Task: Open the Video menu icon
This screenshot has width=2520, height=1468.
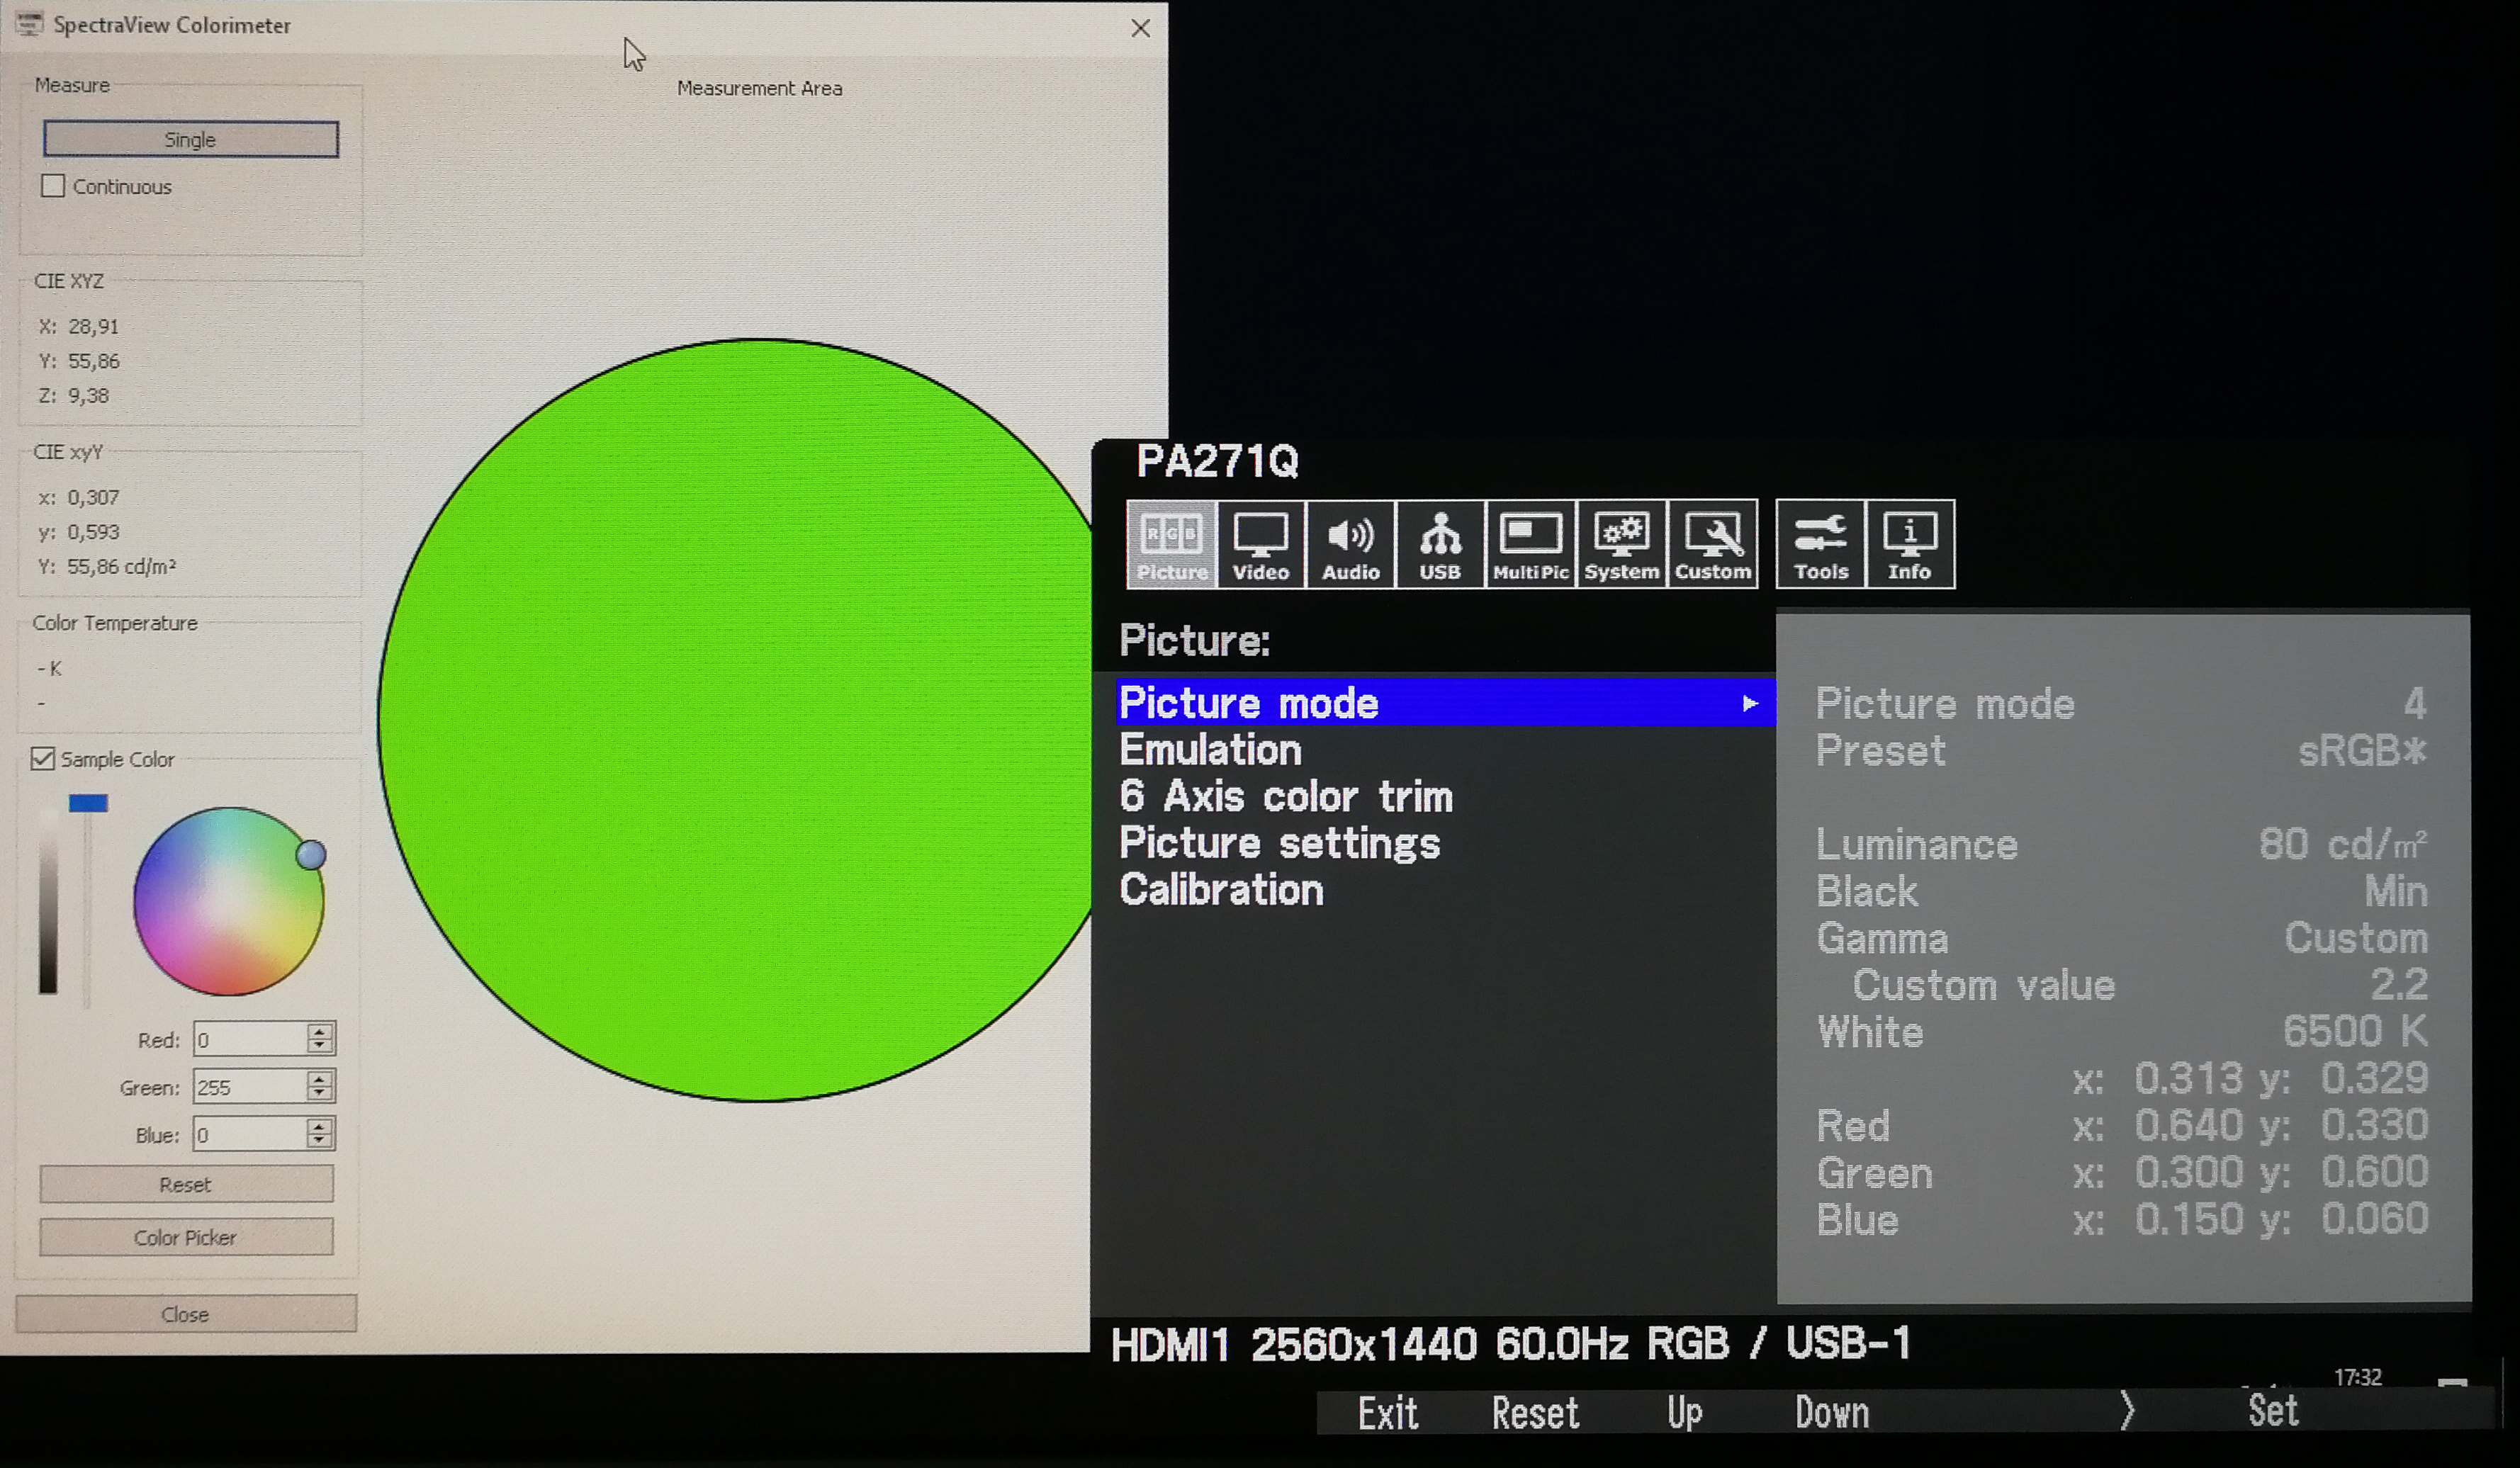Action: coord(1260,544)
